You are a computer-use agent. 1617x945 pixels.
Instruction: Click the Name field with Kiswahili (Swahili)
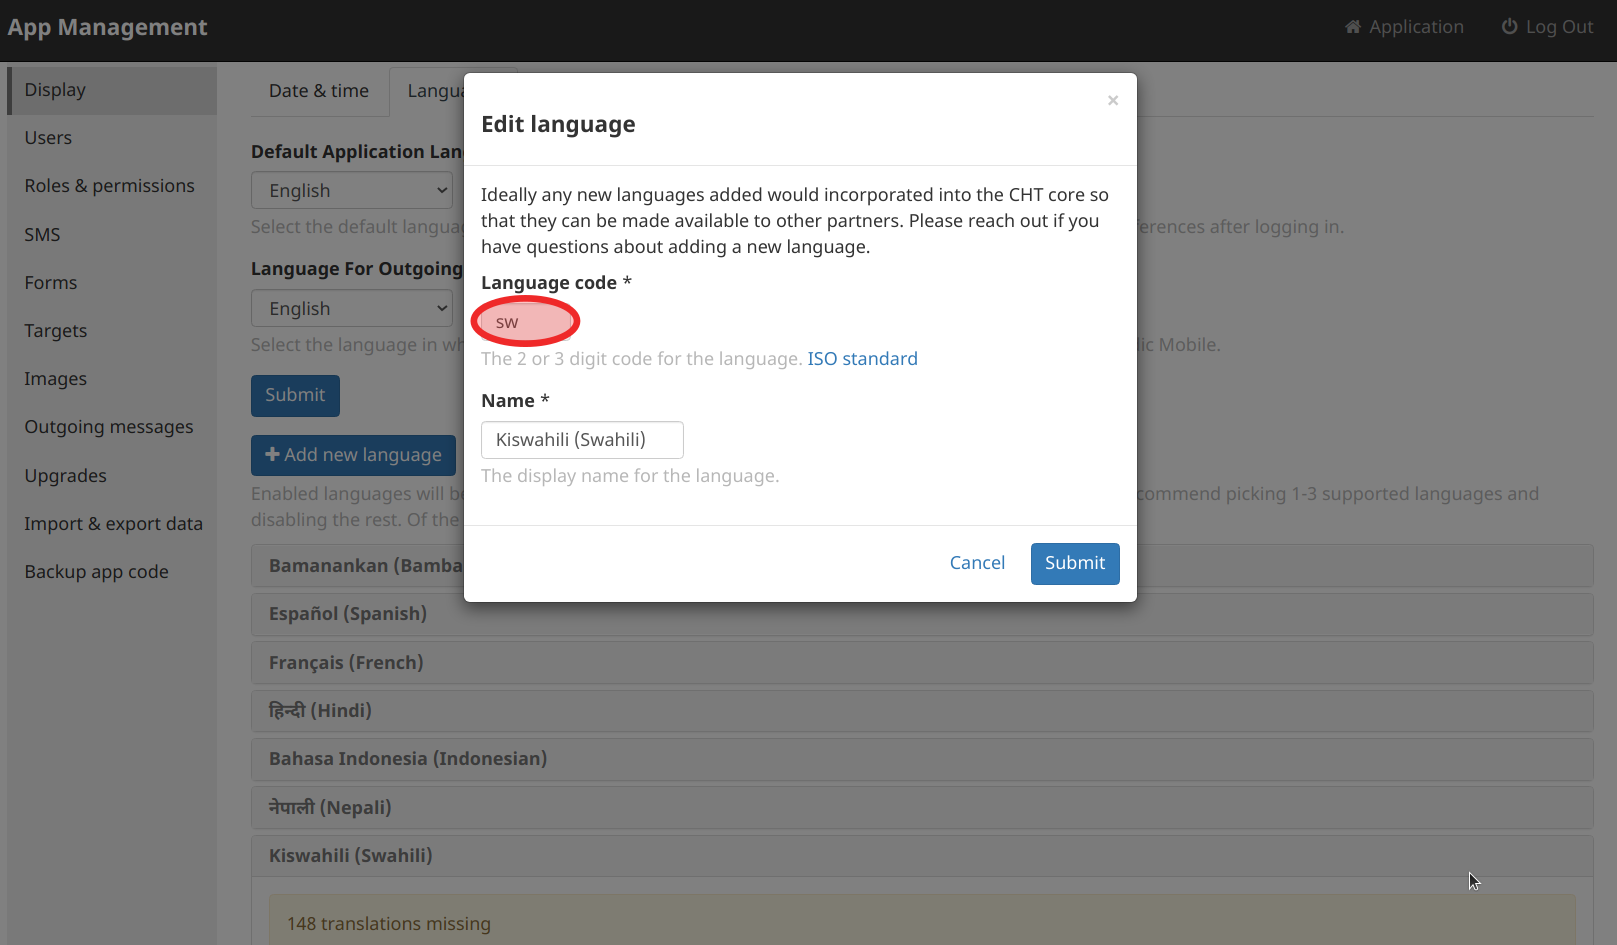pos(582,440)
